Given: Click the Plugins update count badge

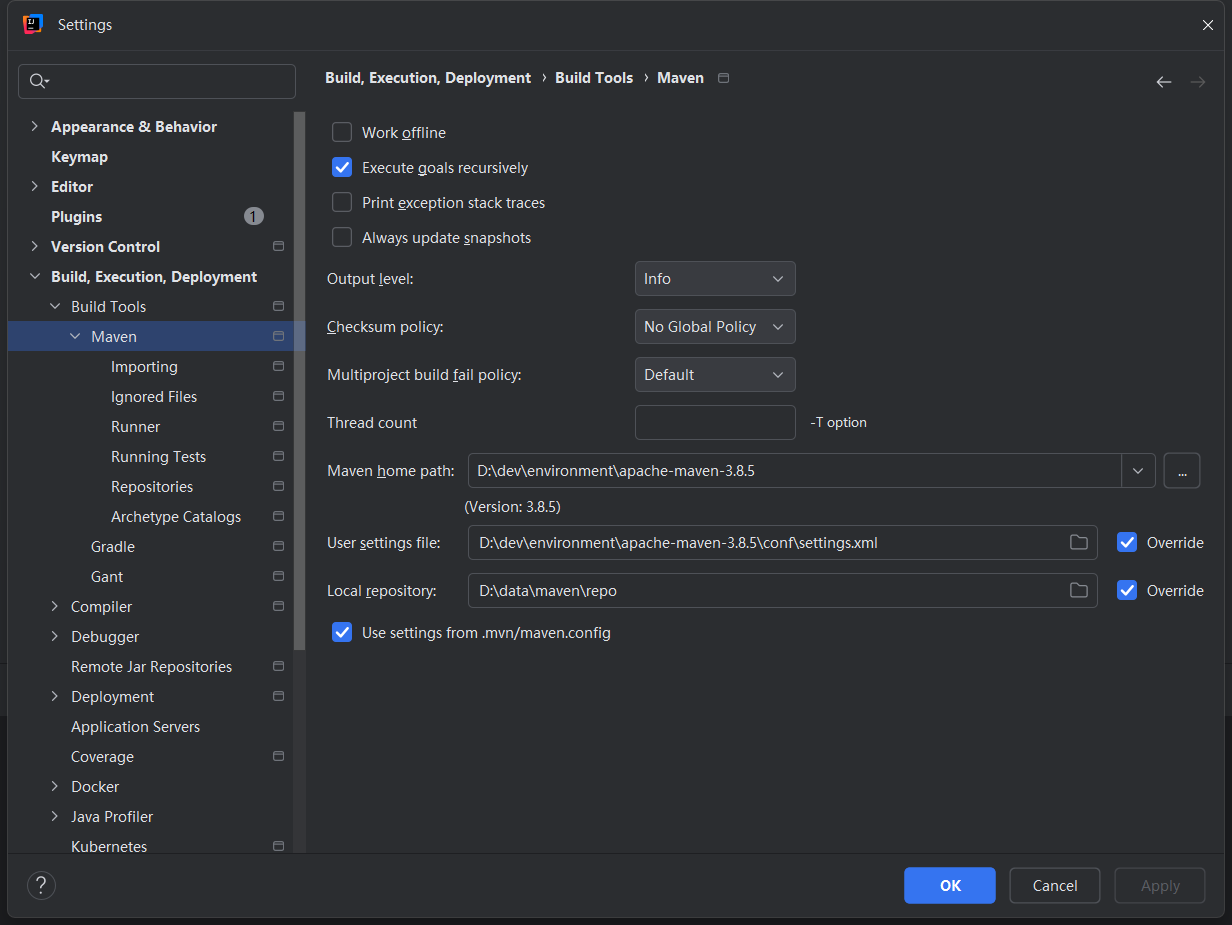Looking at the screenshot, I should [254, 216].
